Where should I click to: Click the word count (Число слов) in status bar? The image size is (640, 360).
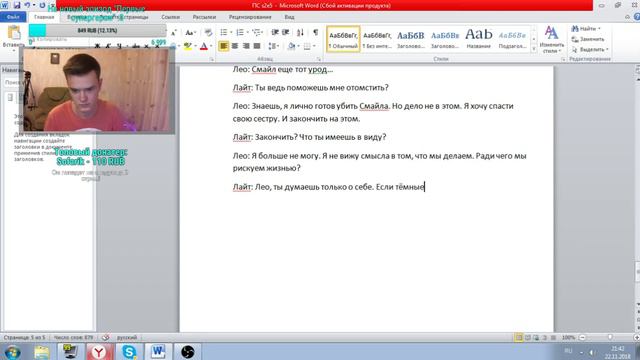click(73, 338)
